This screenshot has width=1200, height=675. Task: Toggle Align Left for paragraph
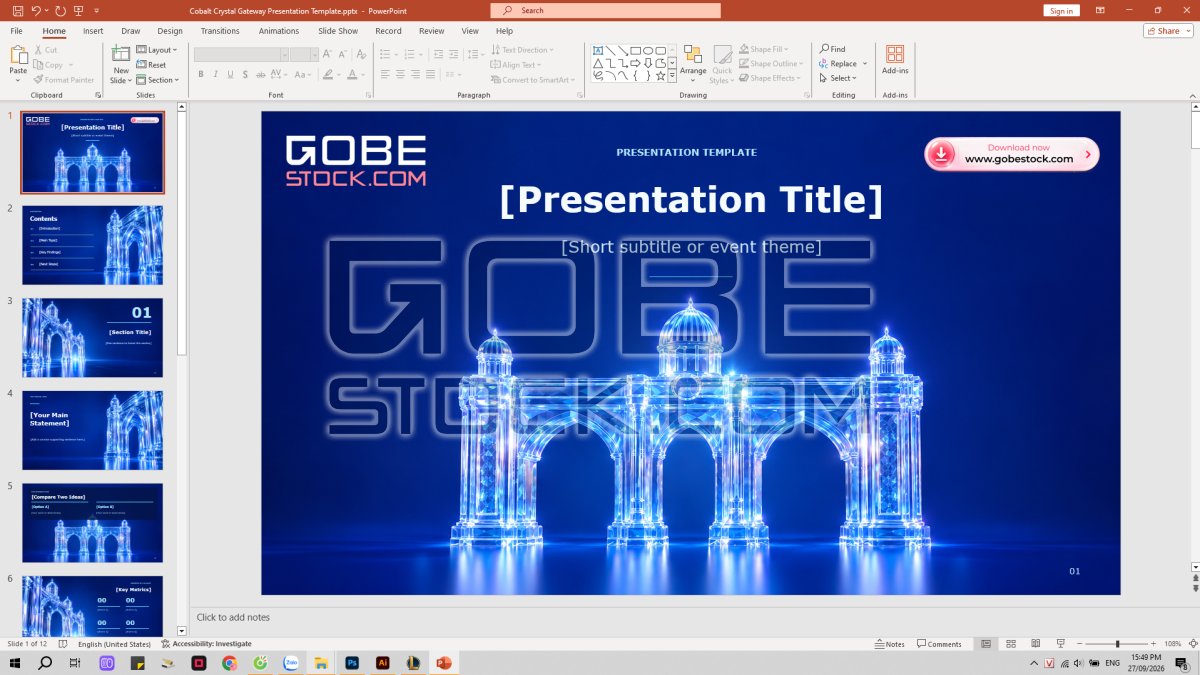[x=385, y=74]
